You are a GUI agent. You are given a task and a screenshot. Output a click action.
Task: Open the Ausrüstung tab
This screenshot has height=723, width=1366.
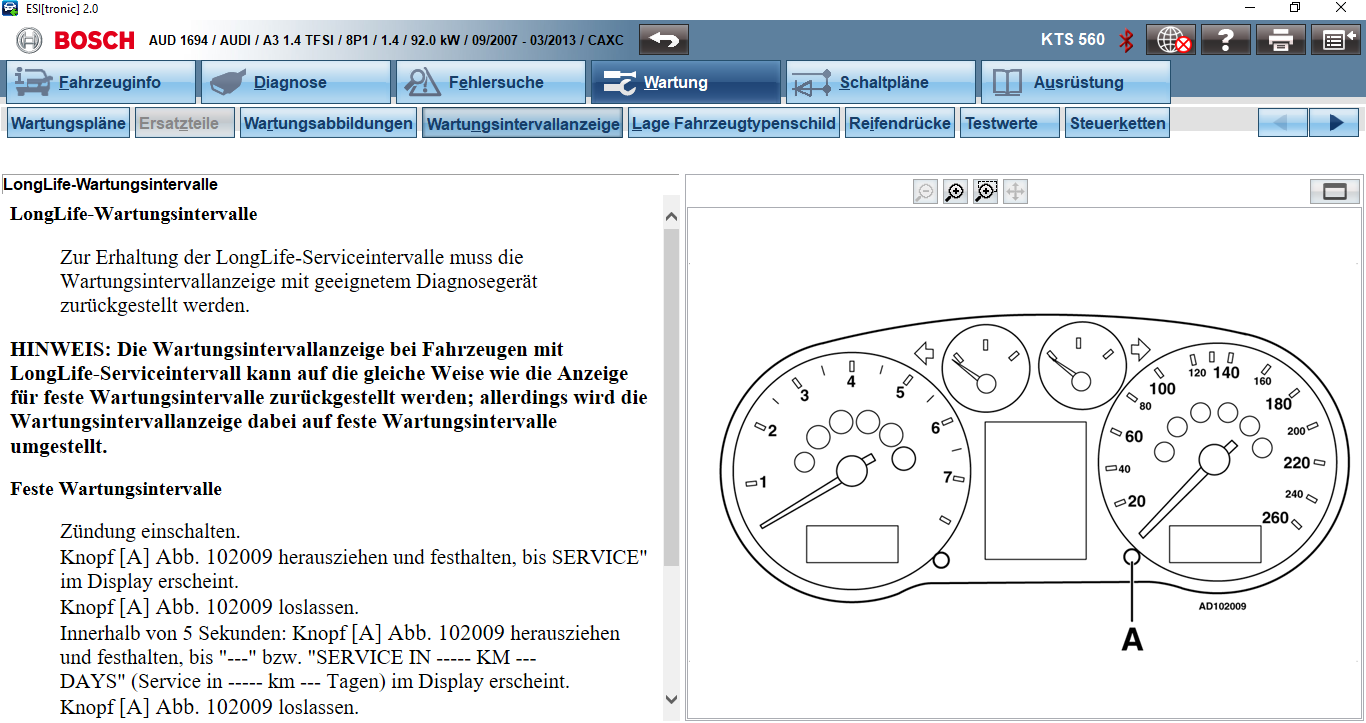(x=1075, y=83)
